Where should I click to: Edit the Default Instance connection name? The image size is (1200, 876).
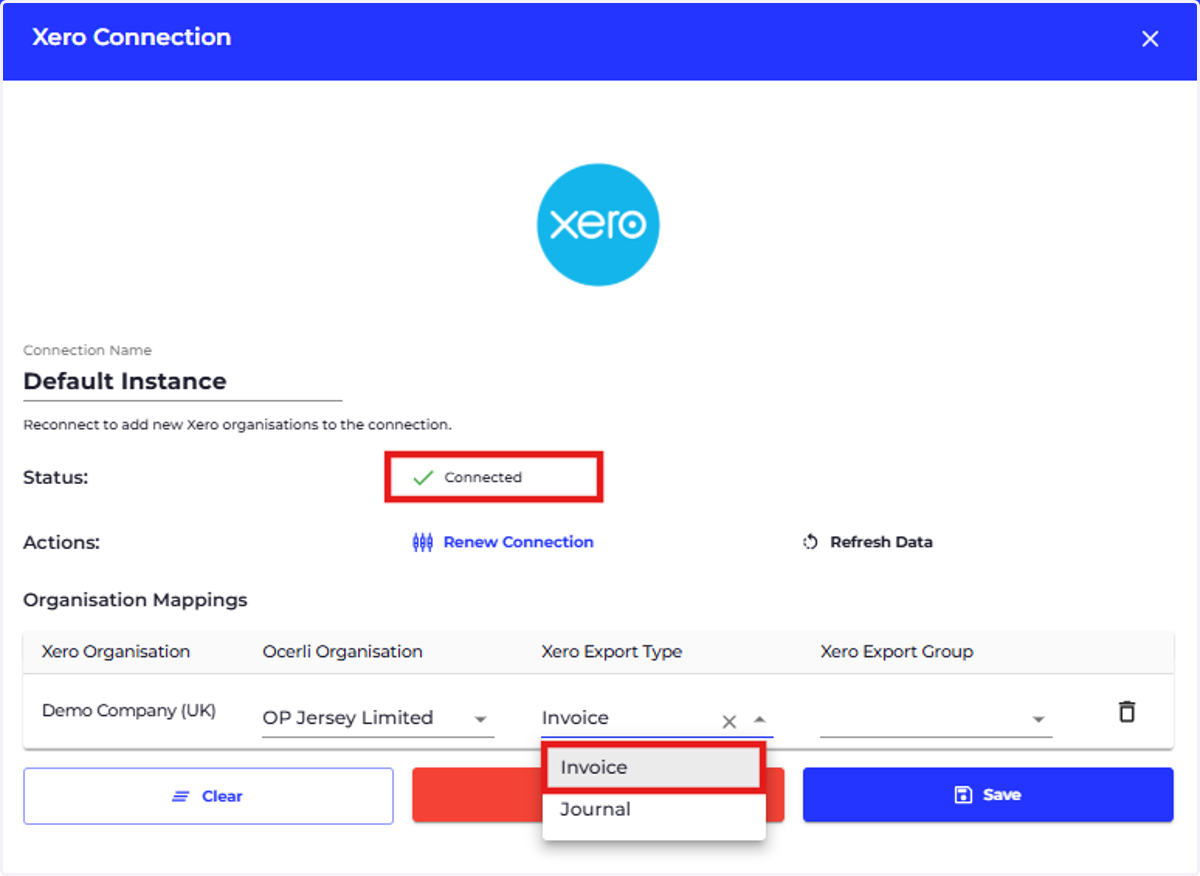point(182,381)
